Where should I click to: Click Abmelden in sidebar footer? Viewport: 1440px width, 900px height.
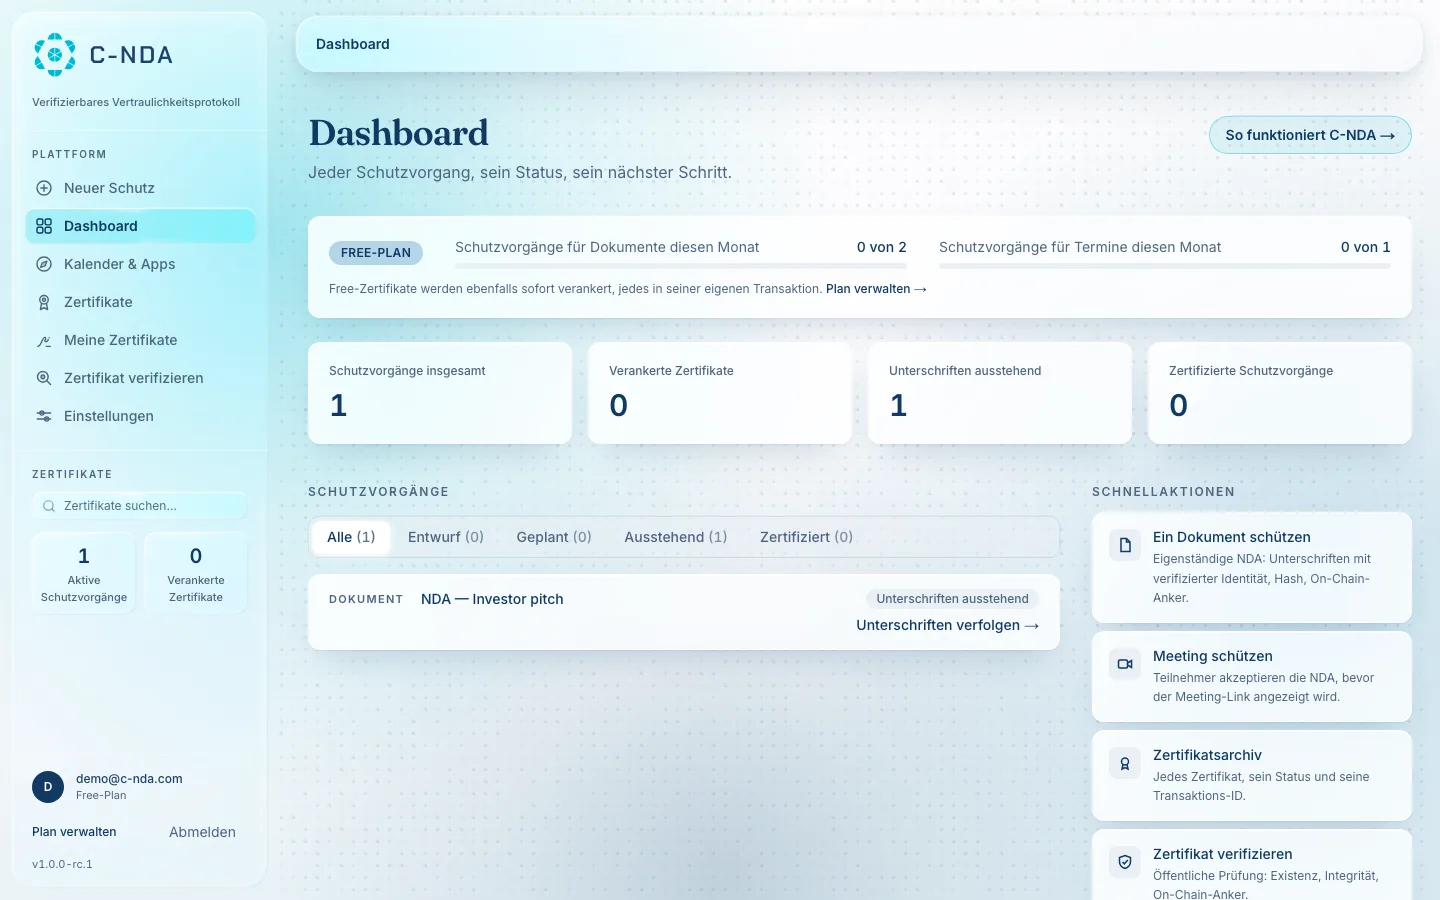202,832
